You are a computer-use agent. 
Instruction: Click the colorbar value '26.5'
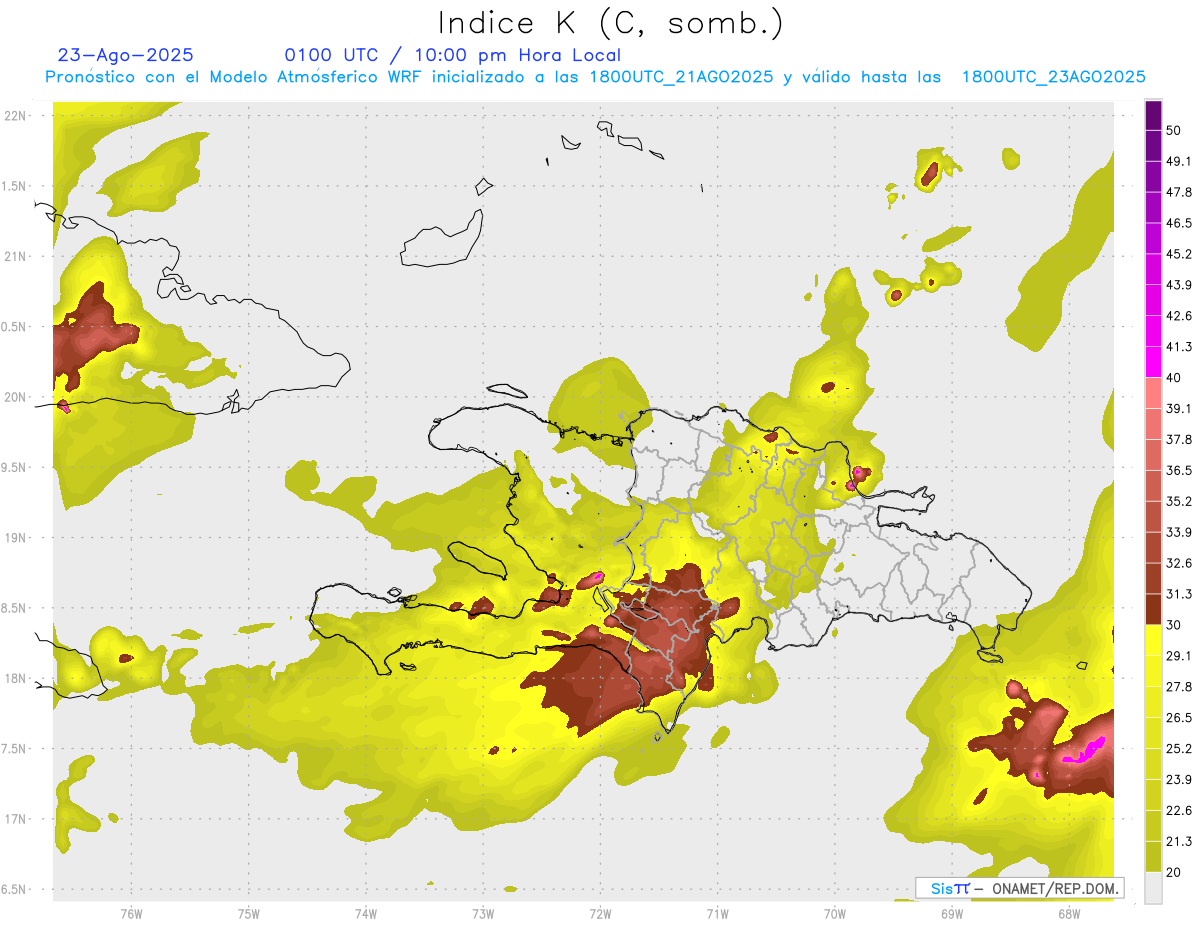pos(1178,718)
